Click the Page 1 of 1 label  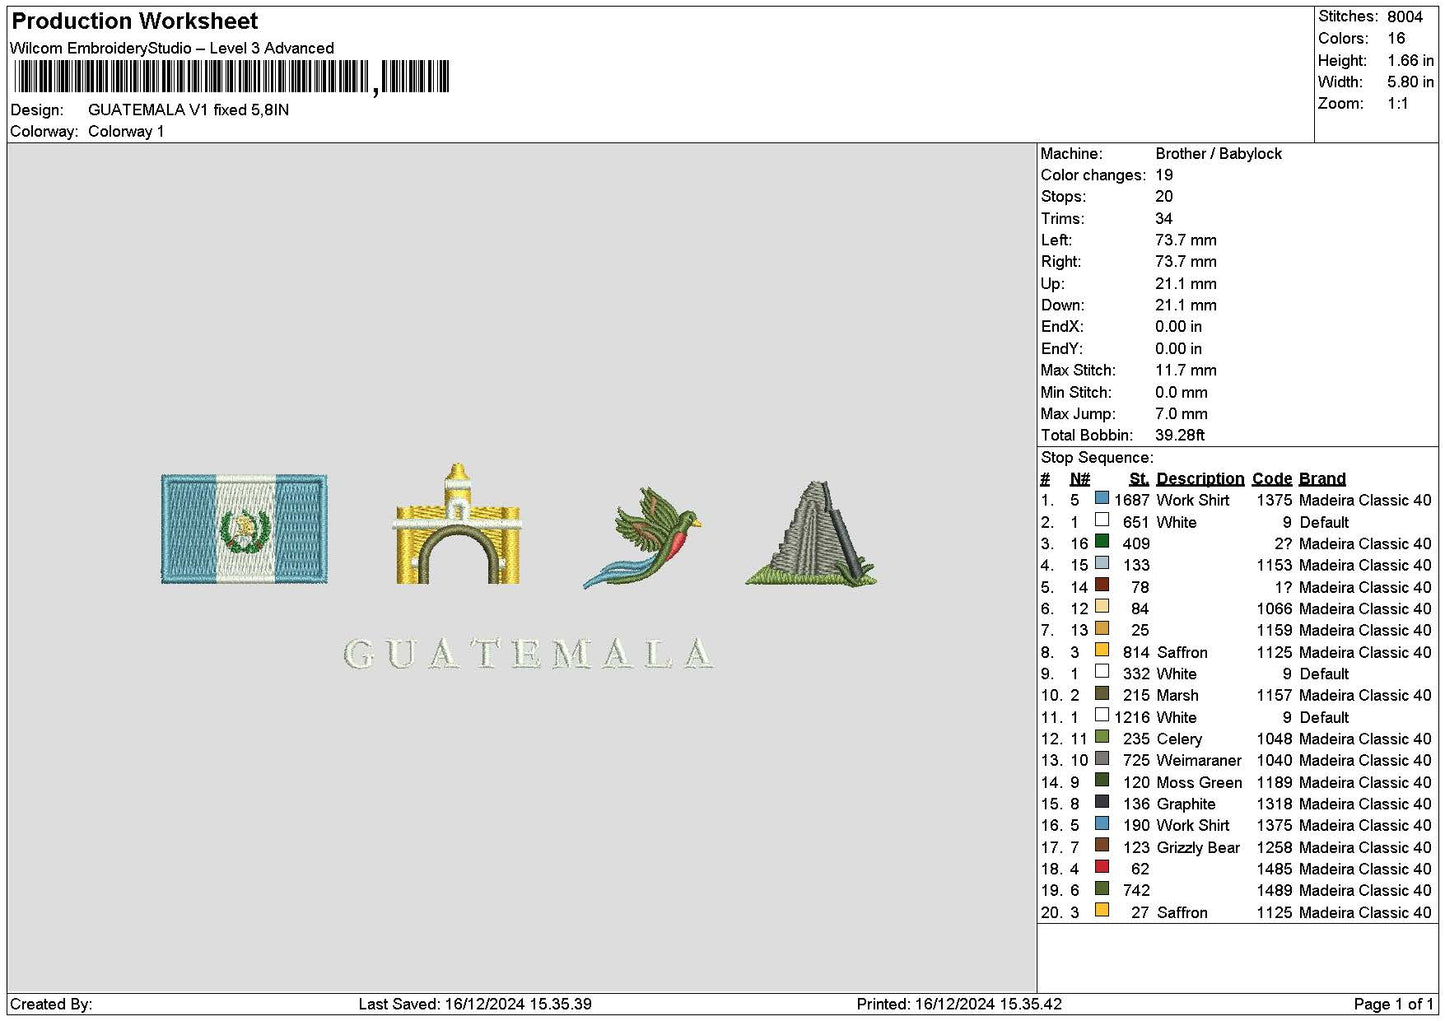1393,1004
